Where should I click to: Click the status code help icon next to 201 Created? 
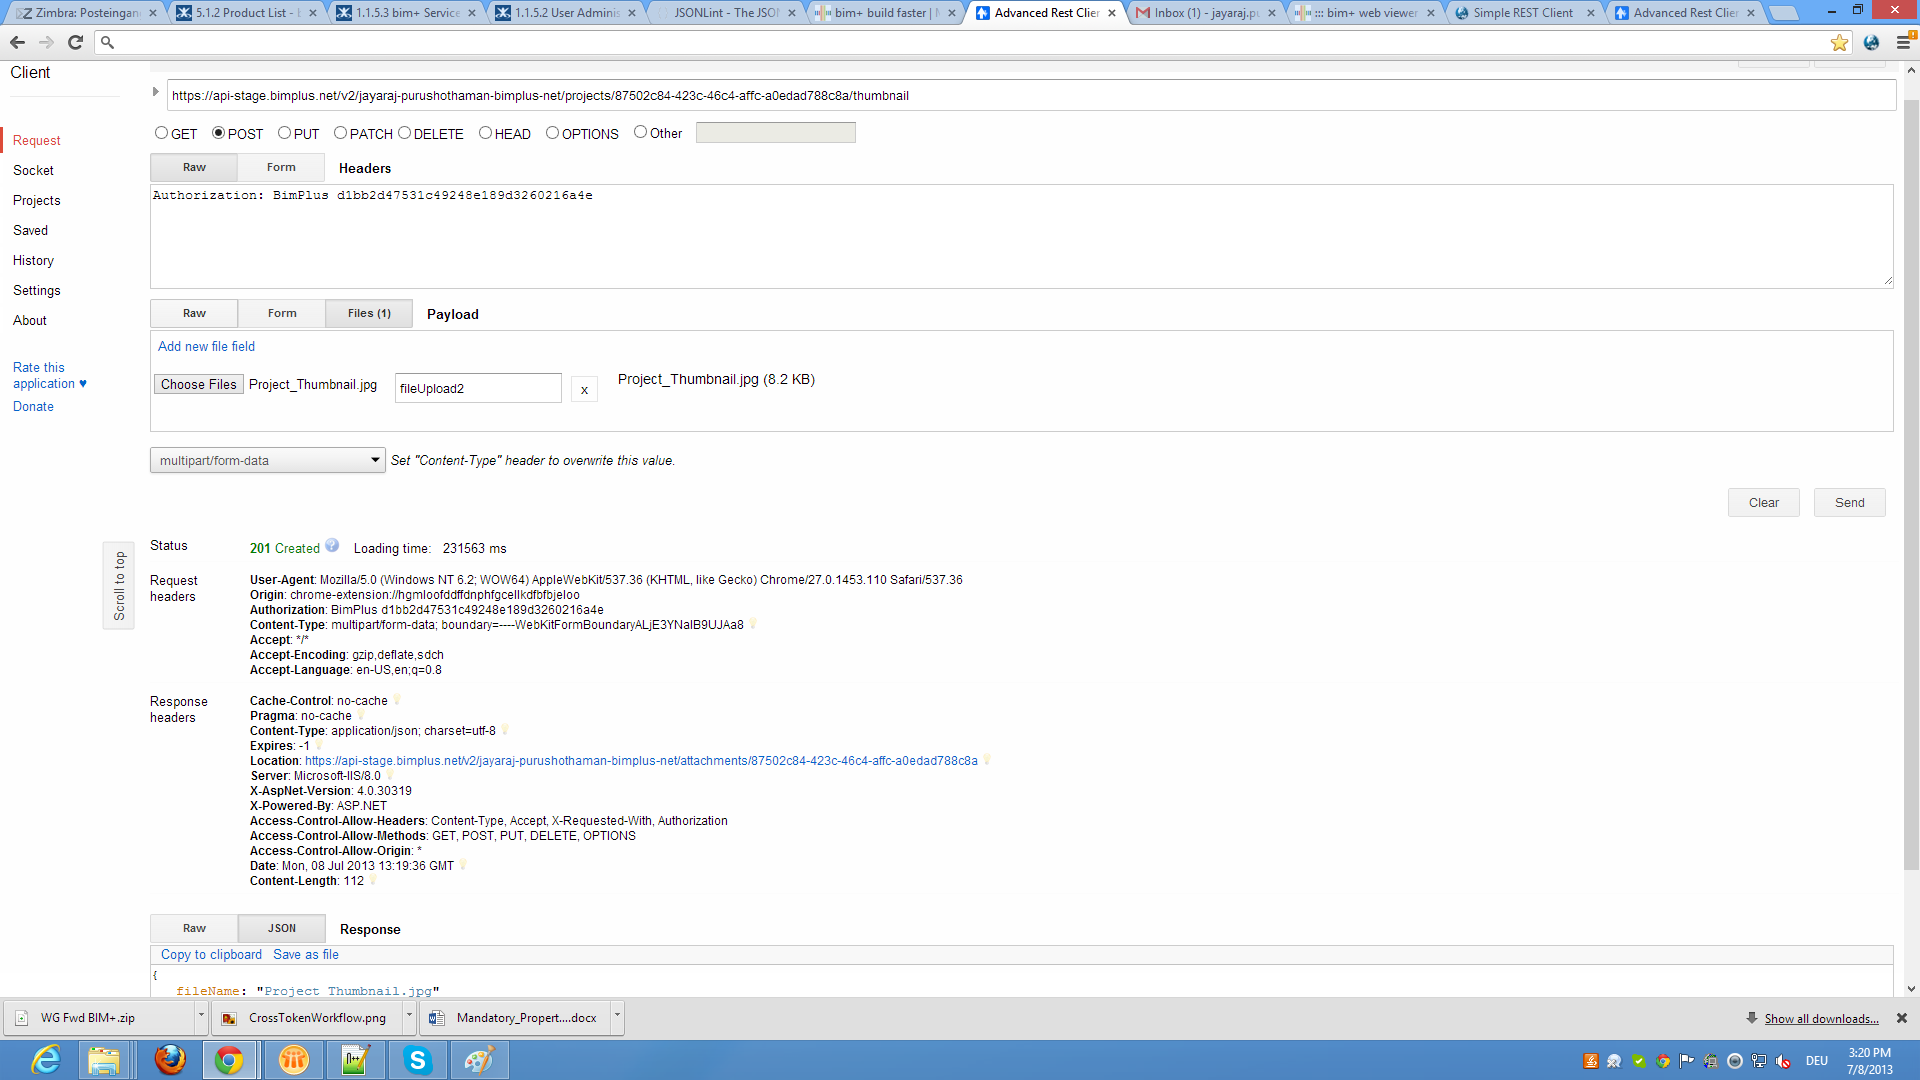point(332,546)
